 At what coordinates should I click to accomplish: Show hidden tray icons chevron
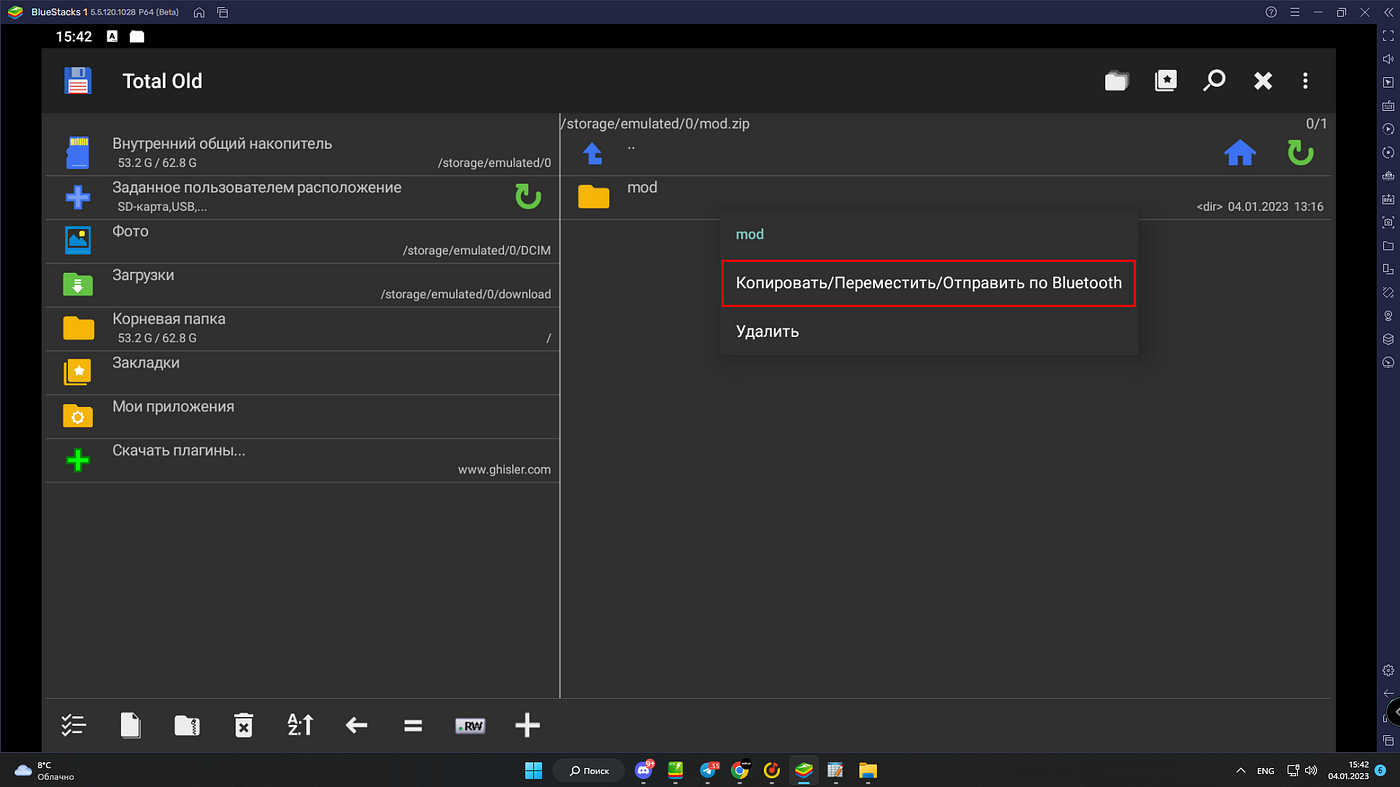pyautogui.click(x=1241, y=771)
